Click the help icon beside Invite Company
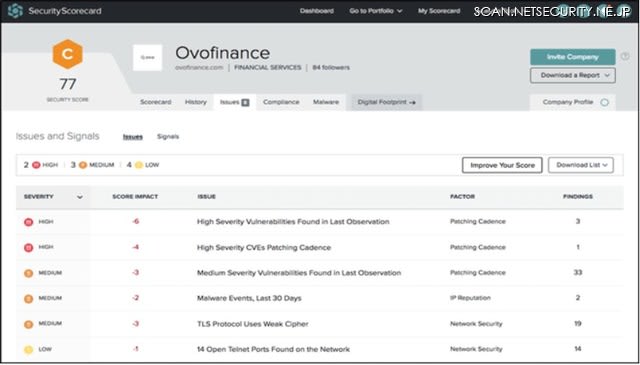 (625, 57)
